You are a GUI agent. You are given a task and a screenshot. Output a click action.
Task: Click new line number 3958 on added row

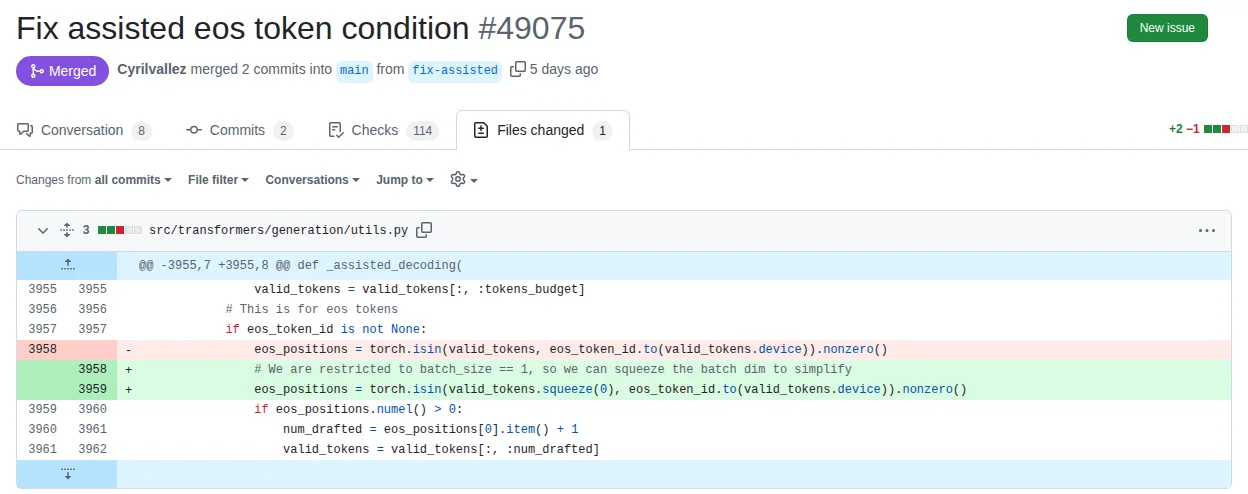coord(92,369)
